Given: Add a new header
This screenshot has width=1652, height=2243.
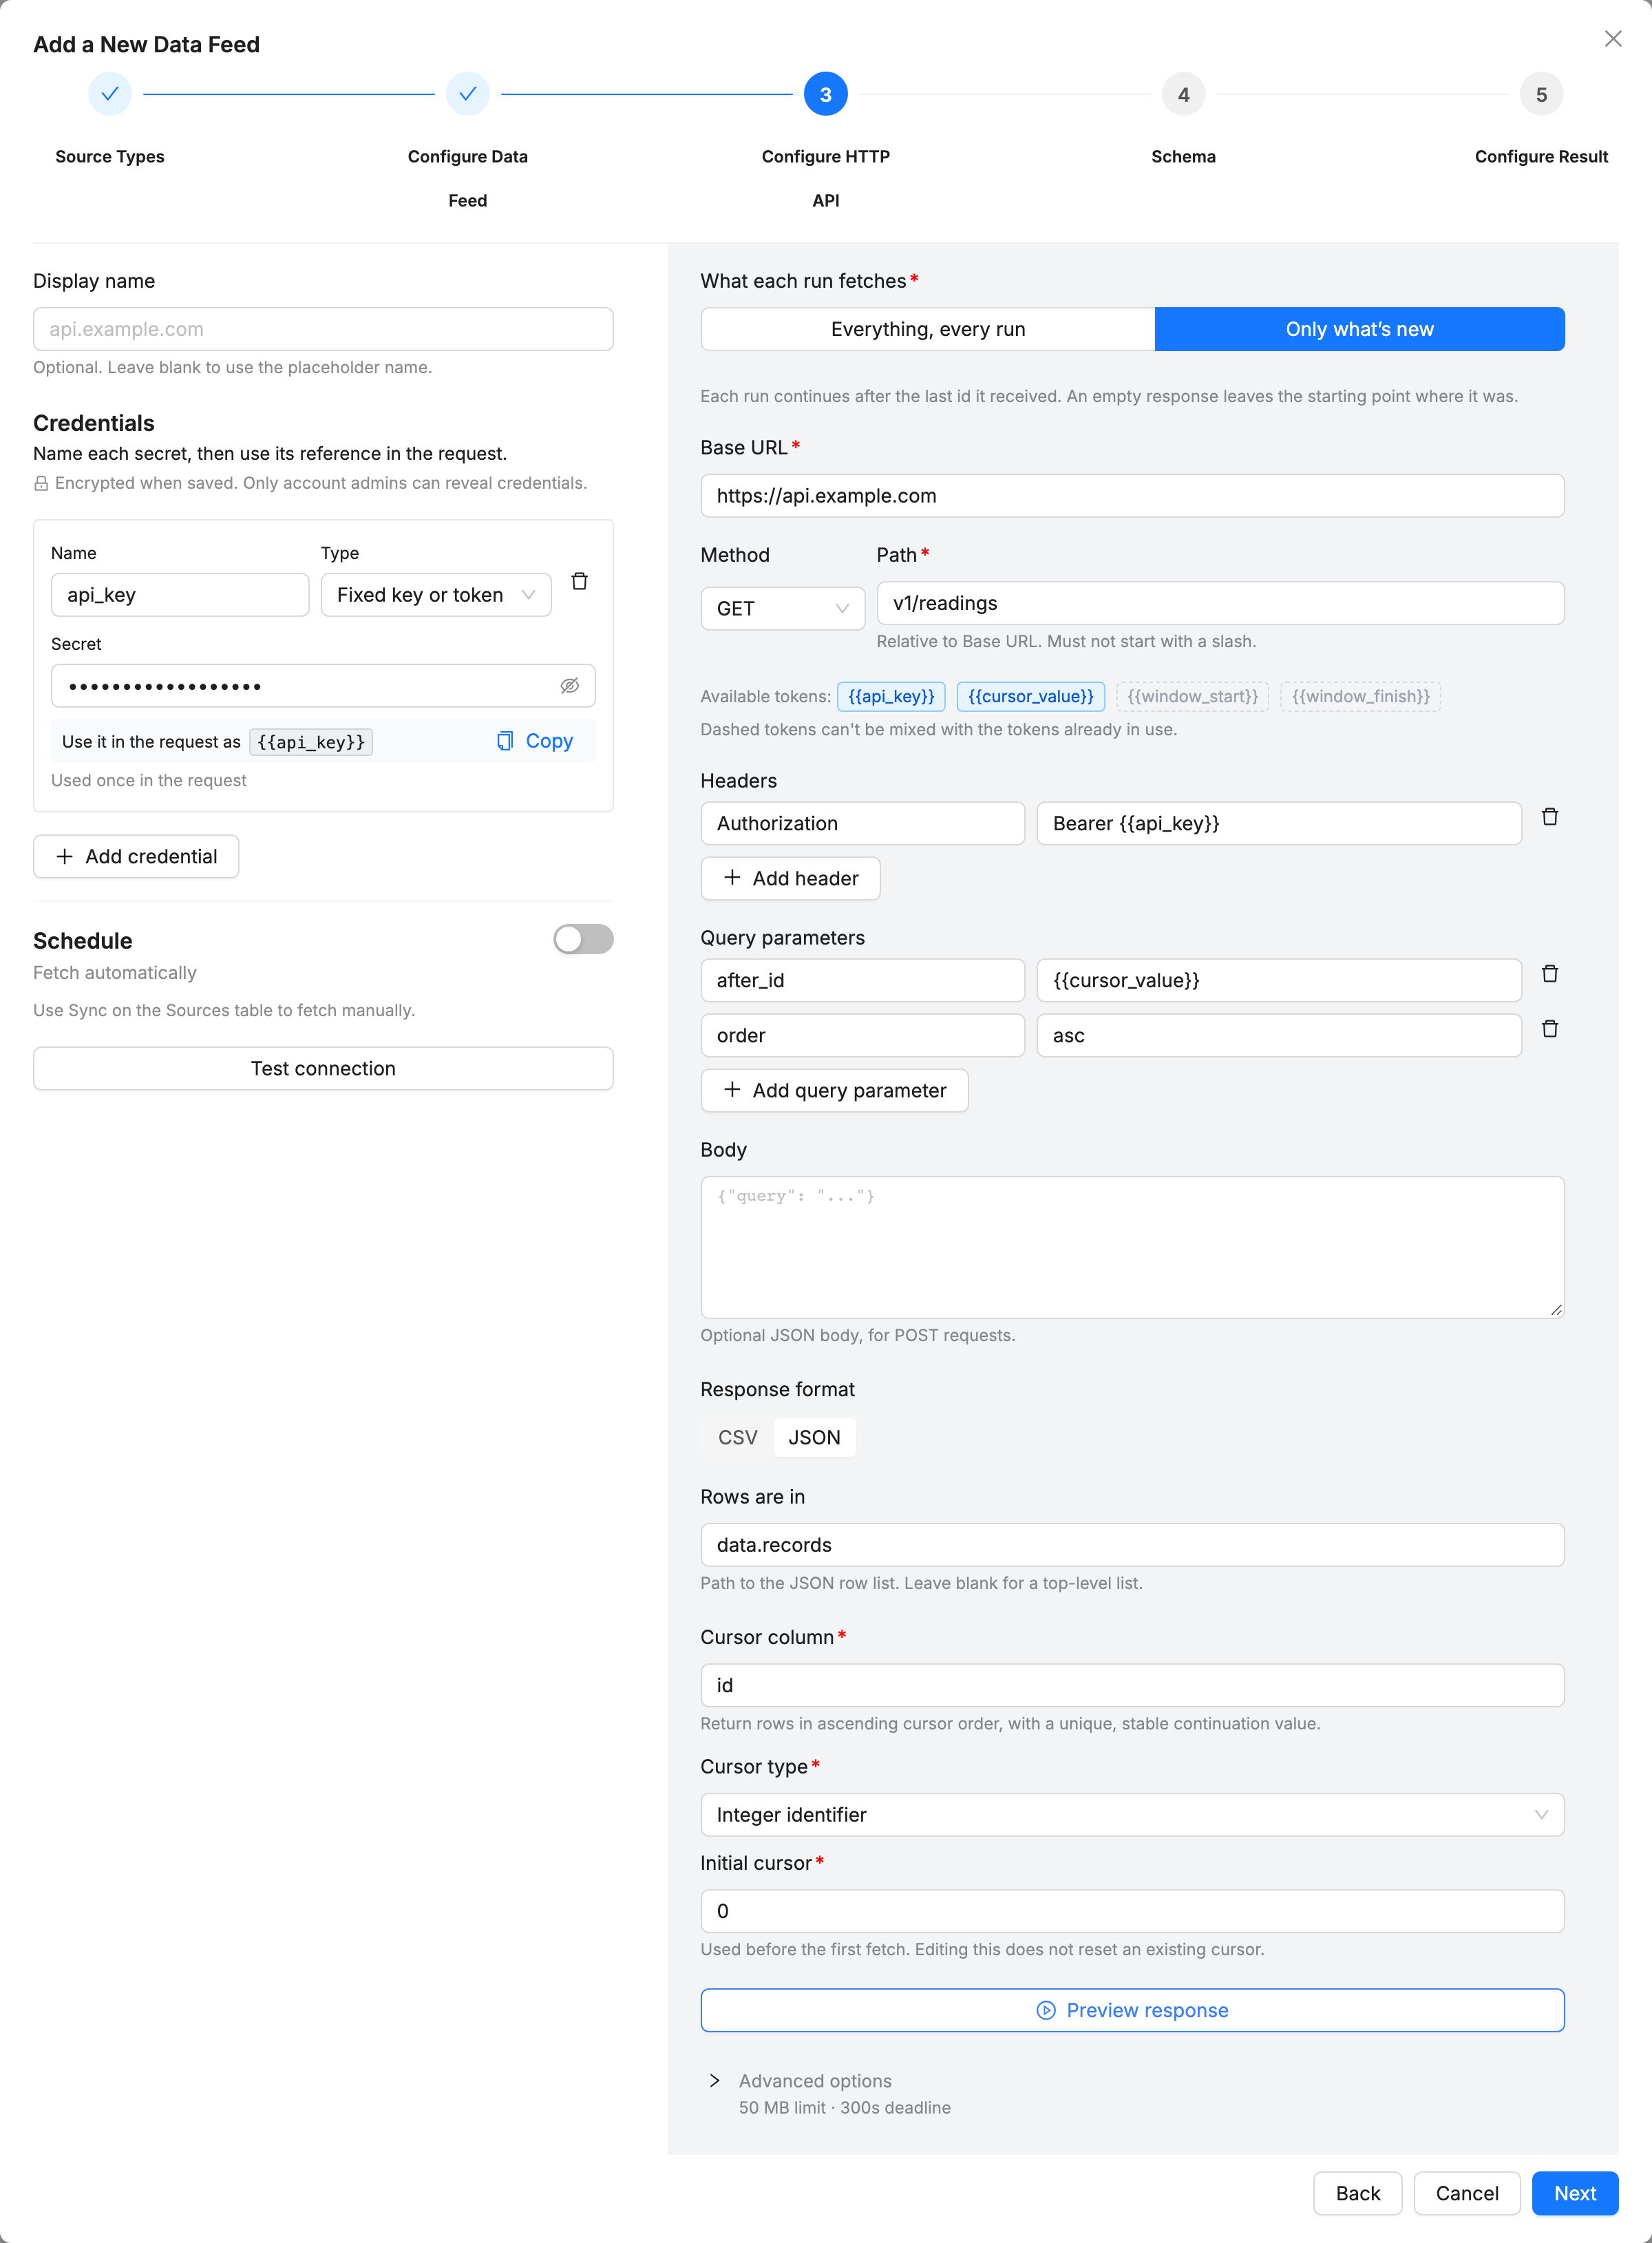Looking at the screenshot, I should [790, 878].
